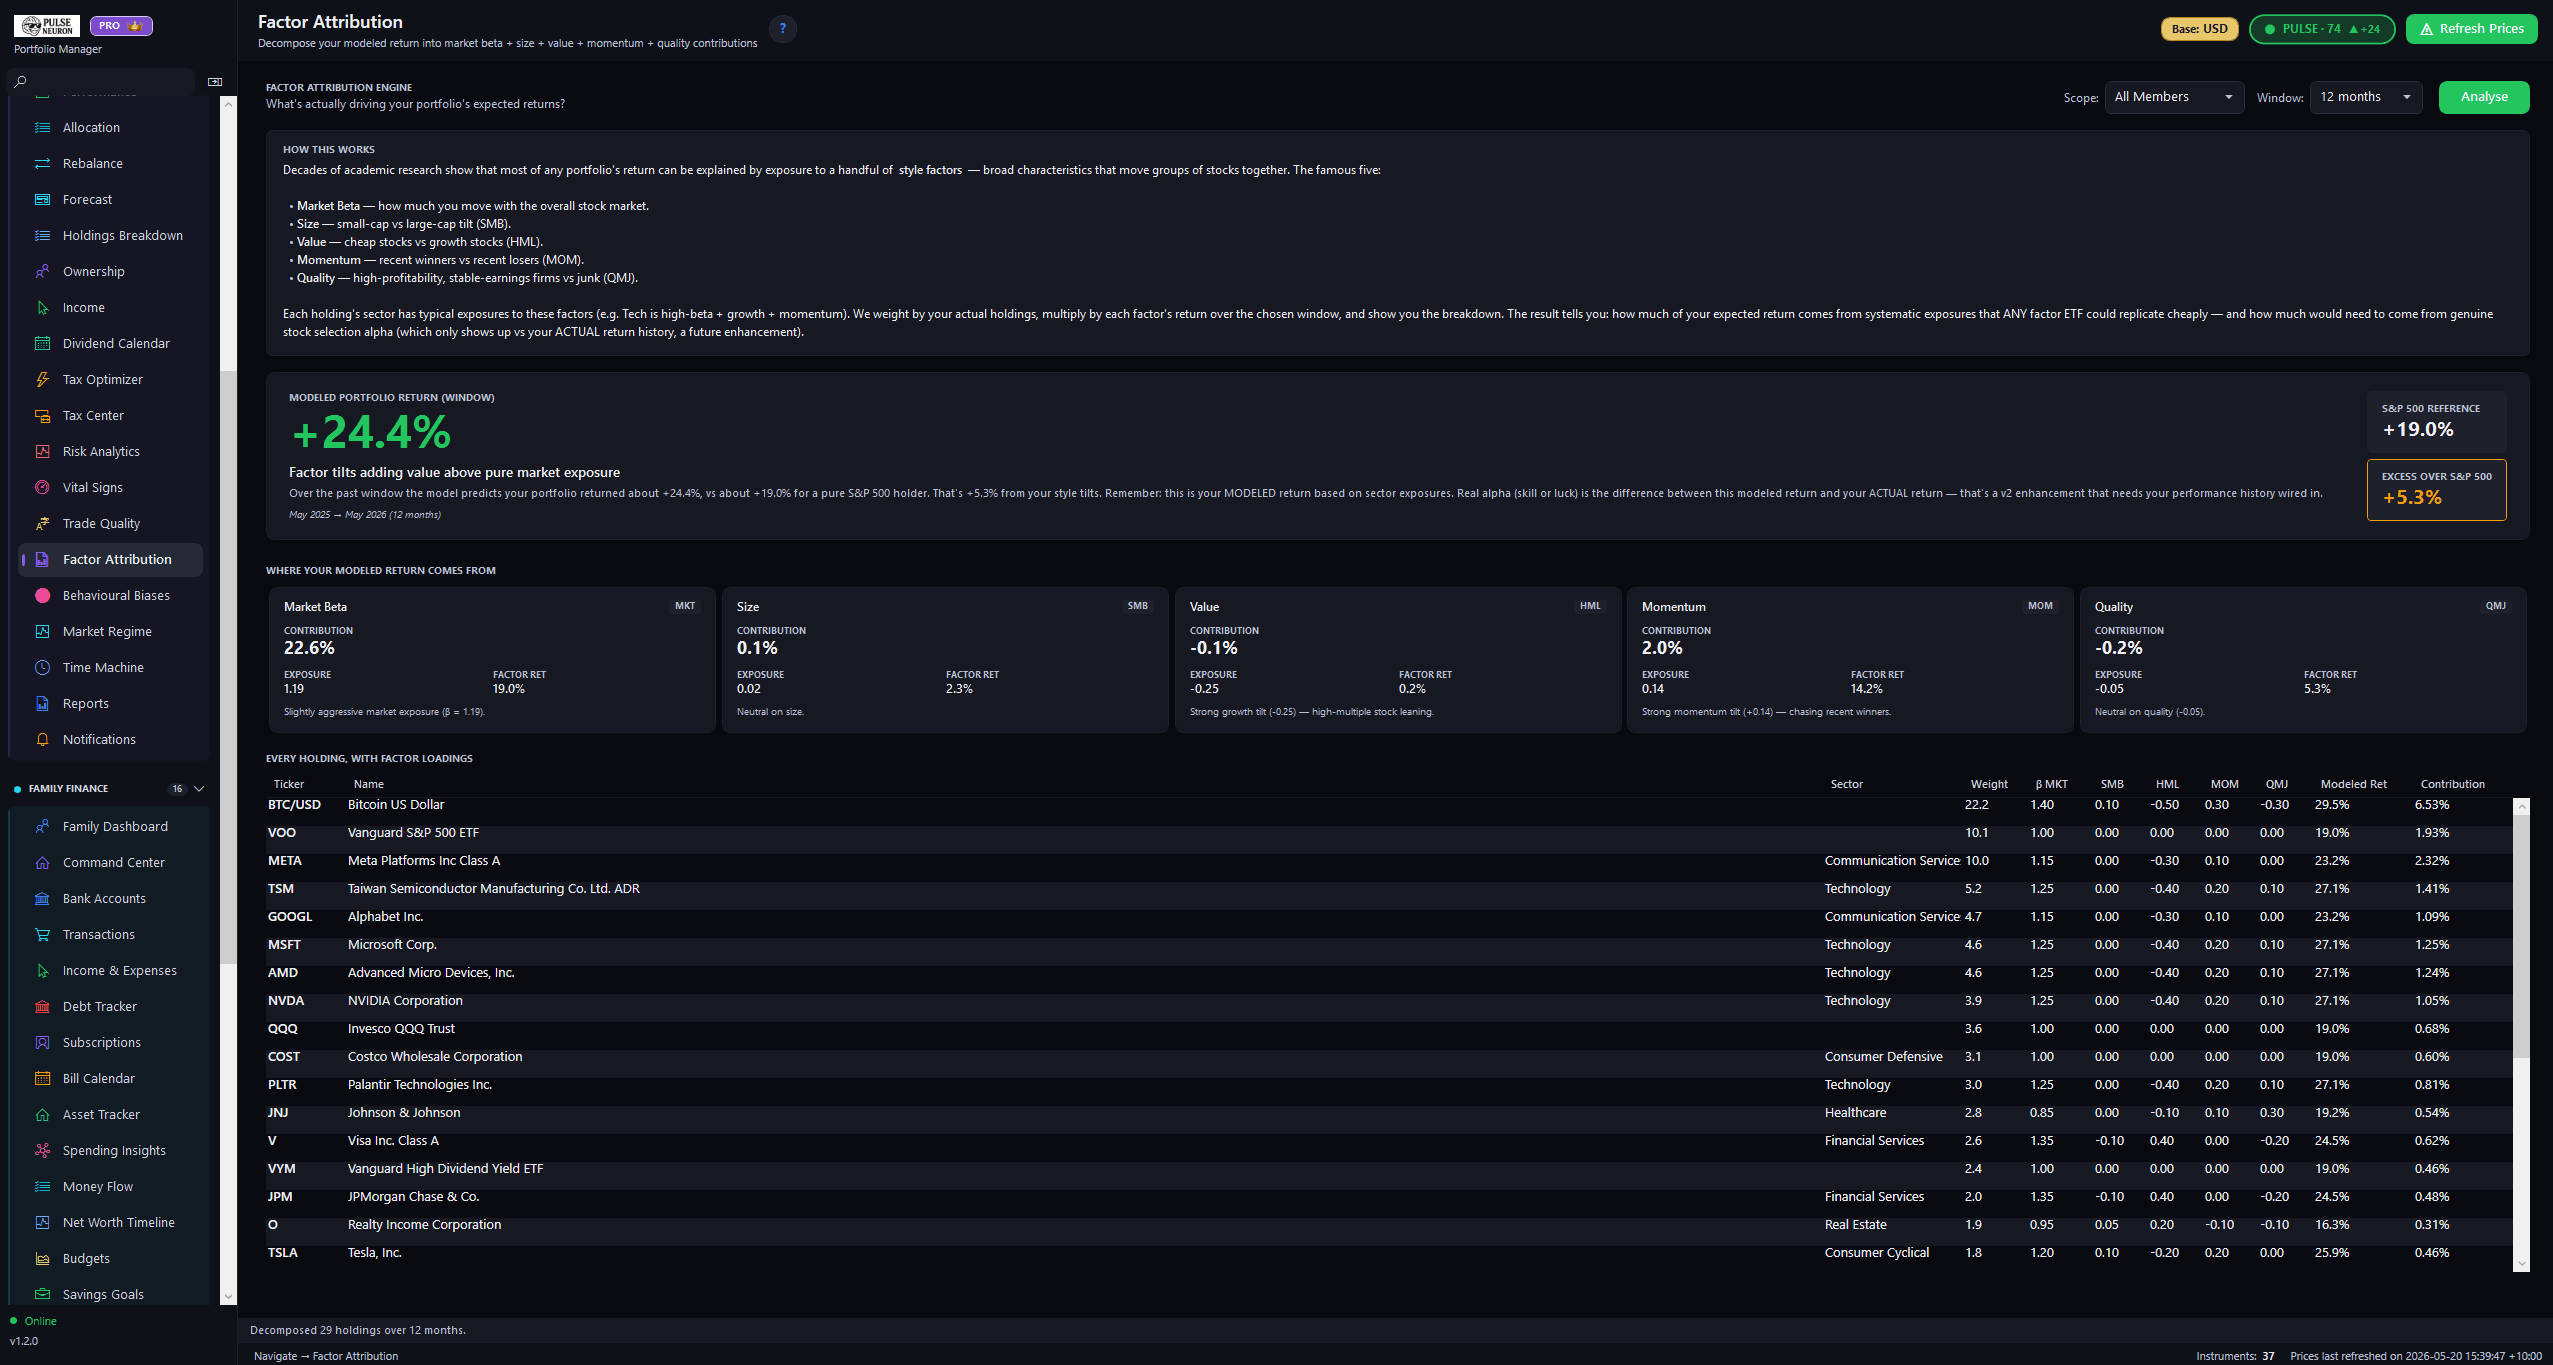This screenshot has width=2553, height=1365.
Task: Click the holdings table scrollbar down arrow
Action: coord(2521,1264)
